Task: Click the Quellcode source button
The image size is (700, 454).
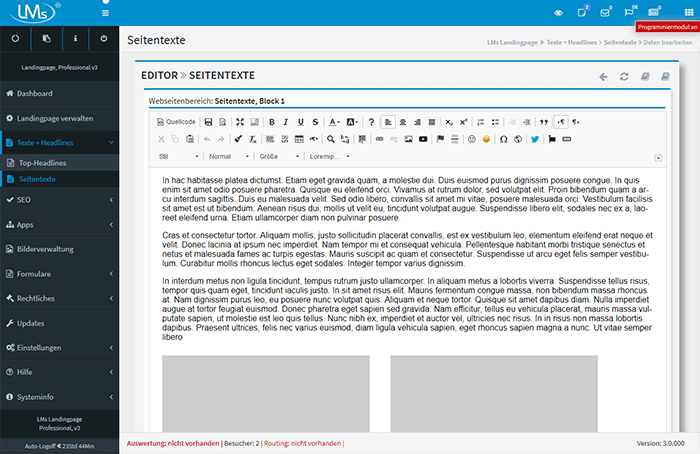Action: coord(176,122)
